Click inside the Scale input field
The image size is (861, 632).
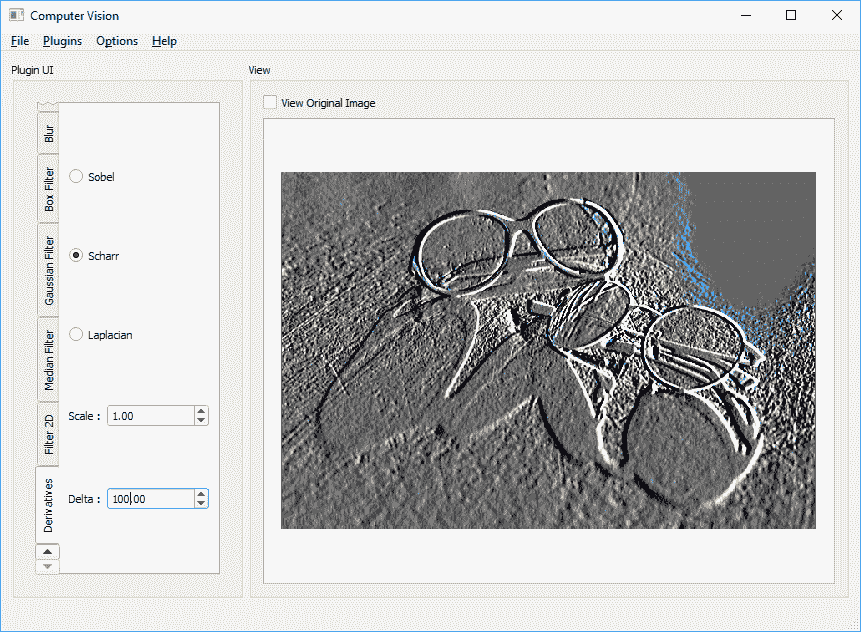(149, 416)
